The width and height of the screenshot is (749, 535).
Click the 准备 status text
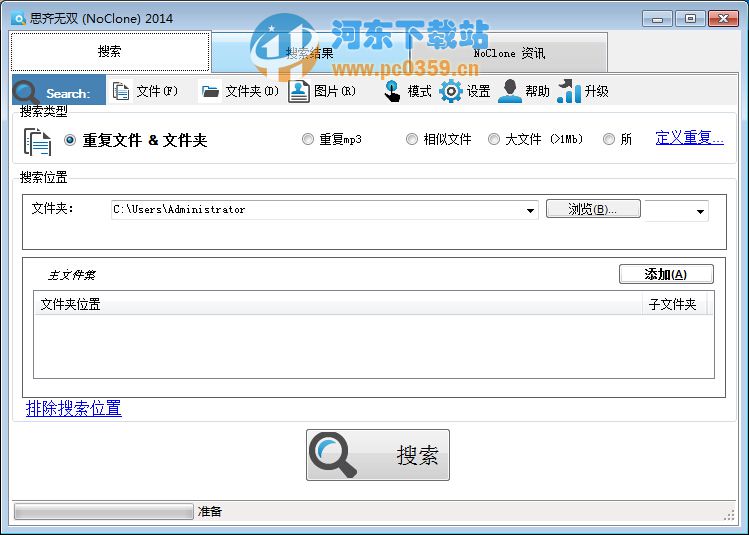(210, 512)
